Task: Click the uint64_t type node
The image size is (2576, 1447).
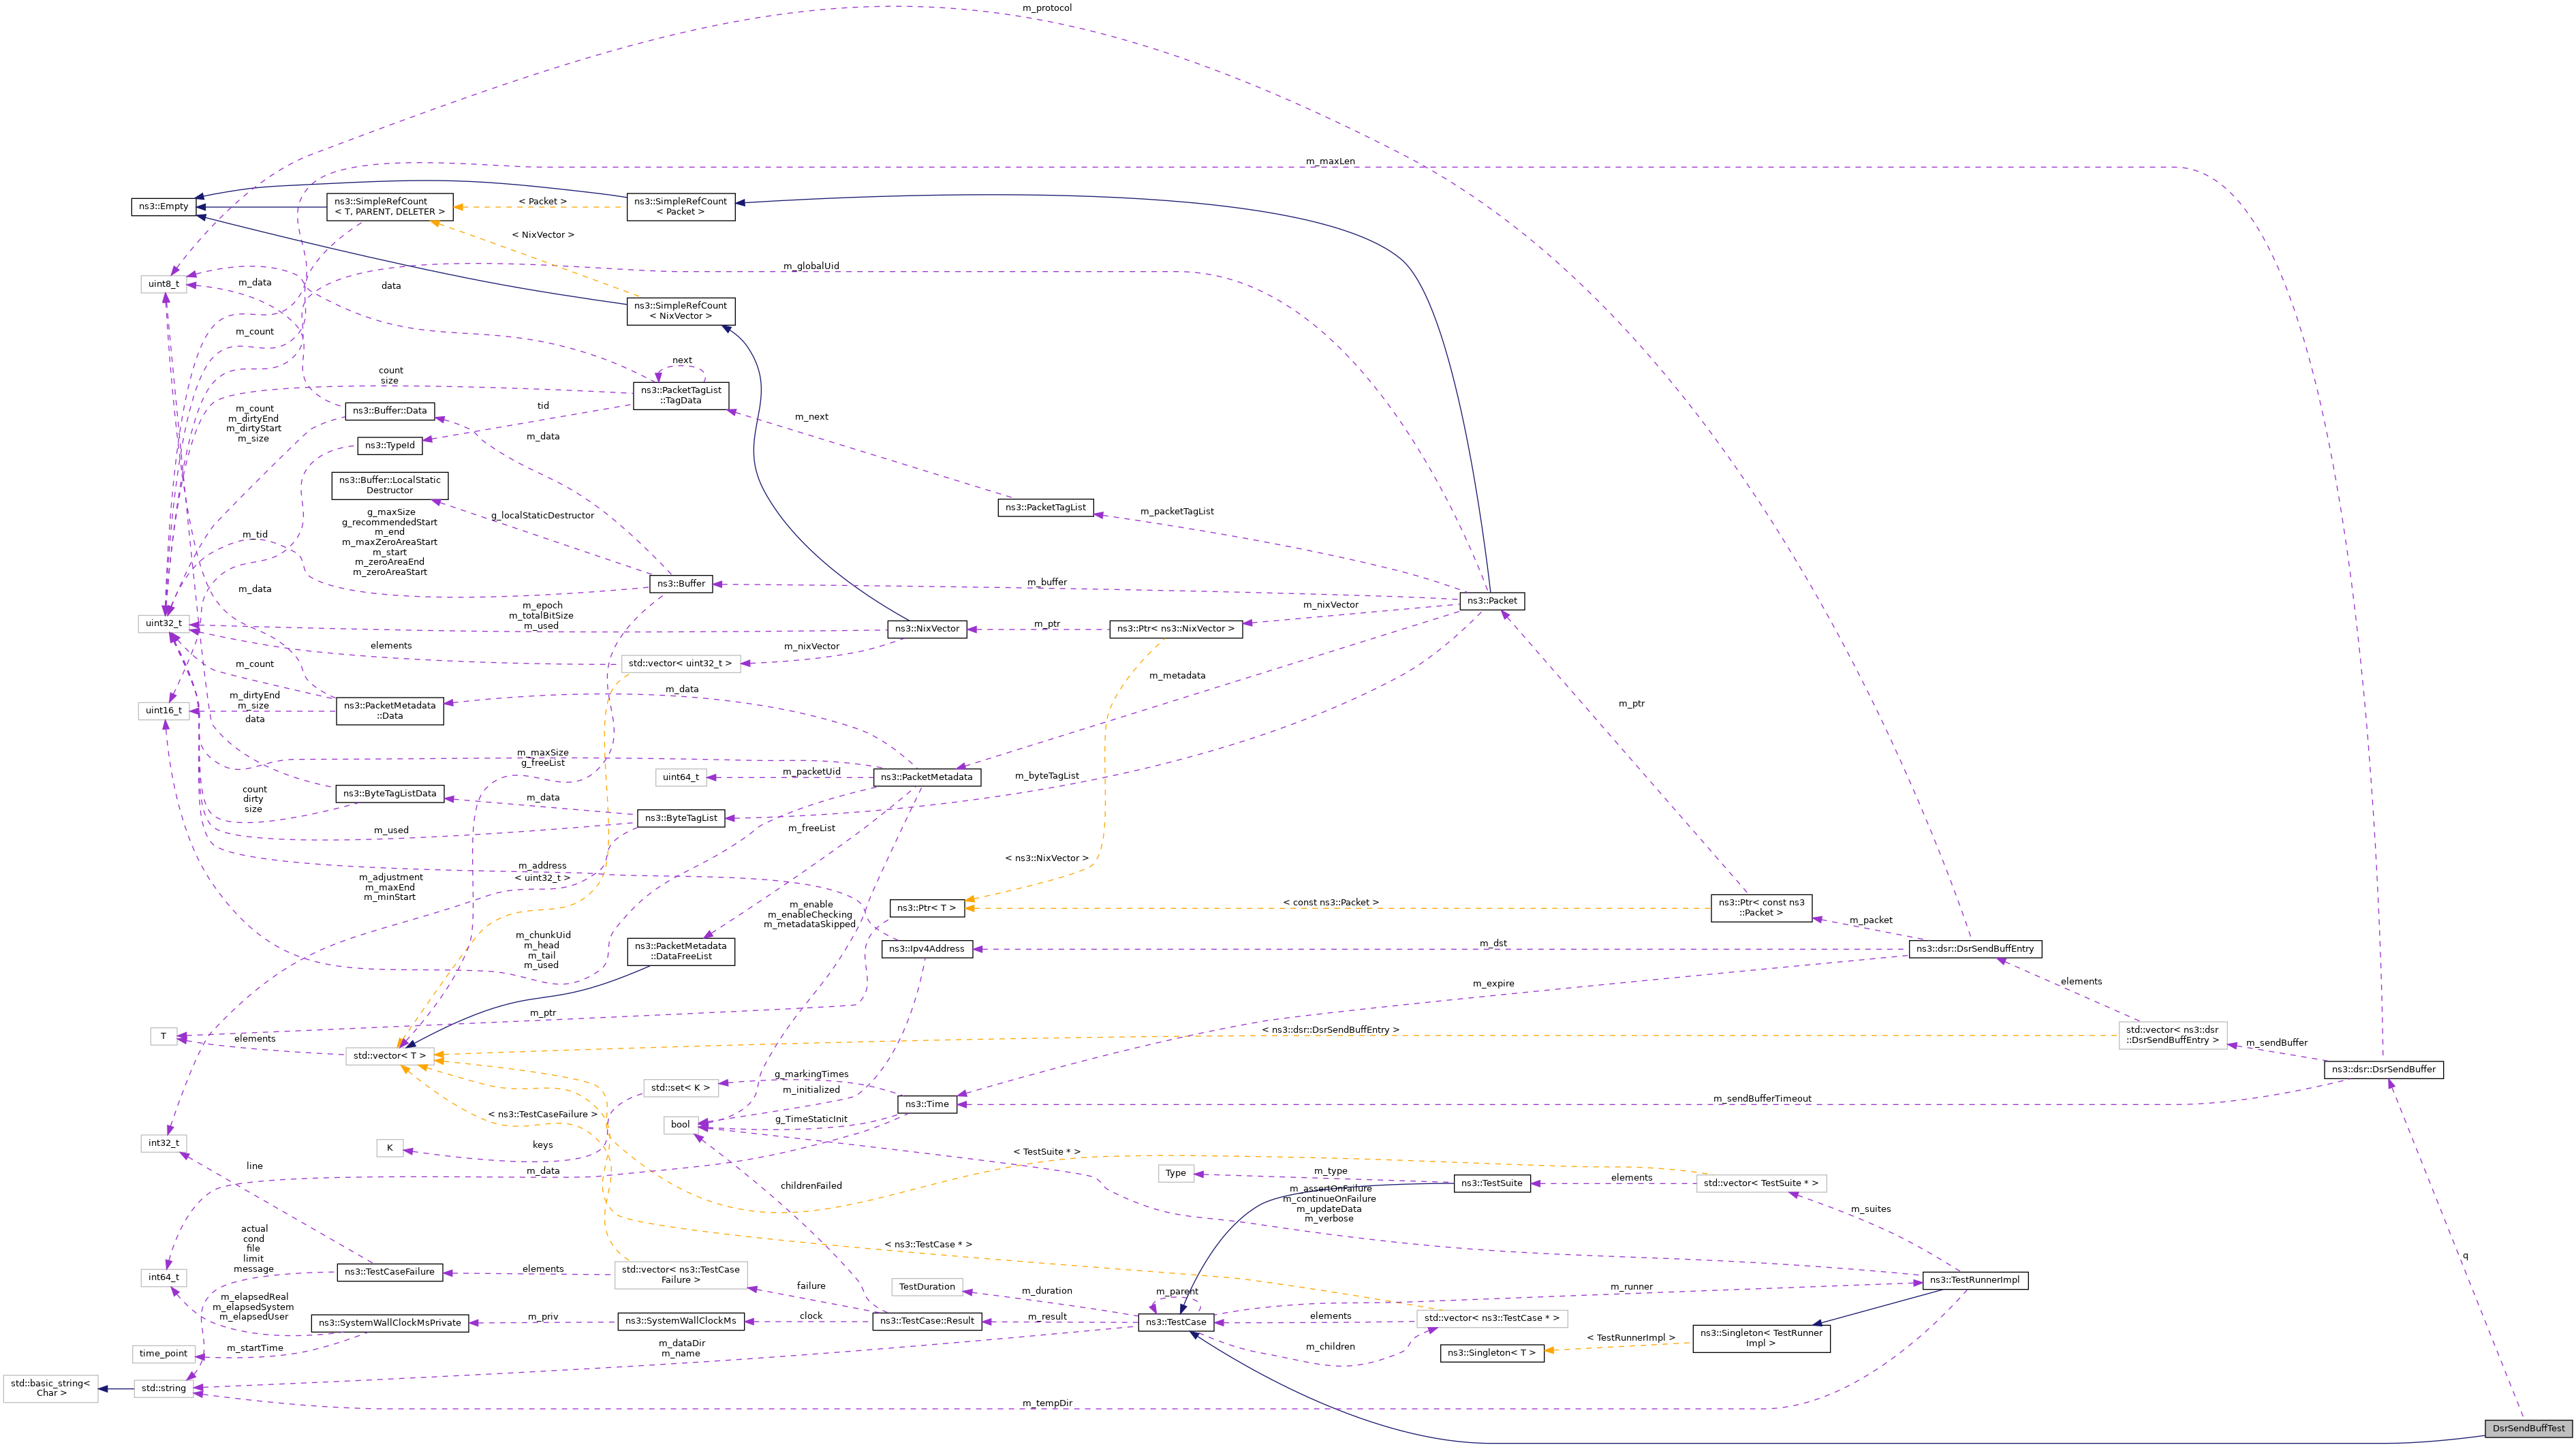Action: point(681,777)
